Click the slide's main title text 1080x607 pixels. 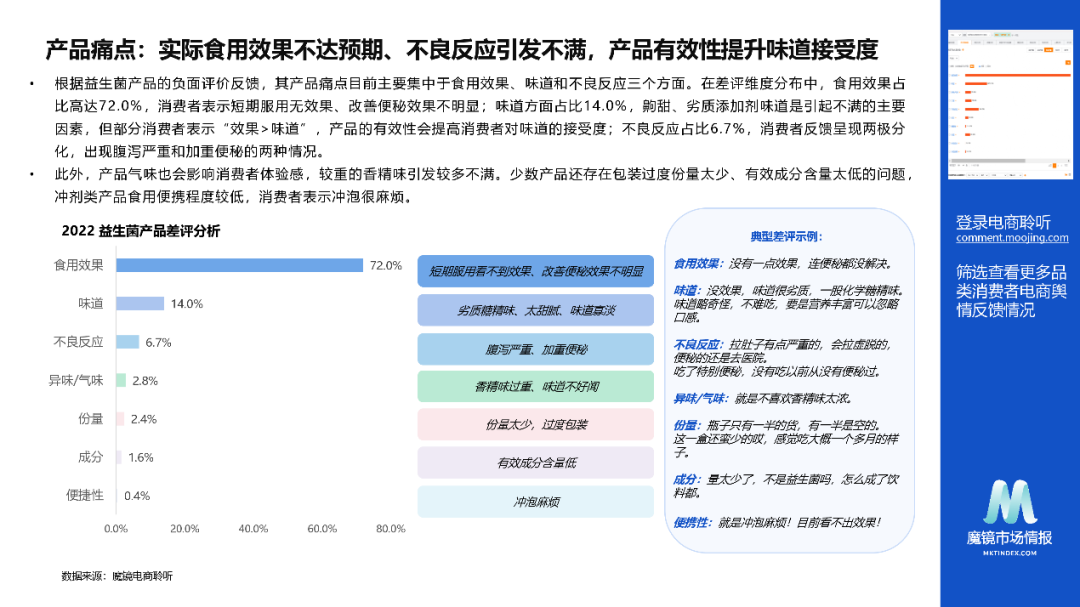click(461, 49)
